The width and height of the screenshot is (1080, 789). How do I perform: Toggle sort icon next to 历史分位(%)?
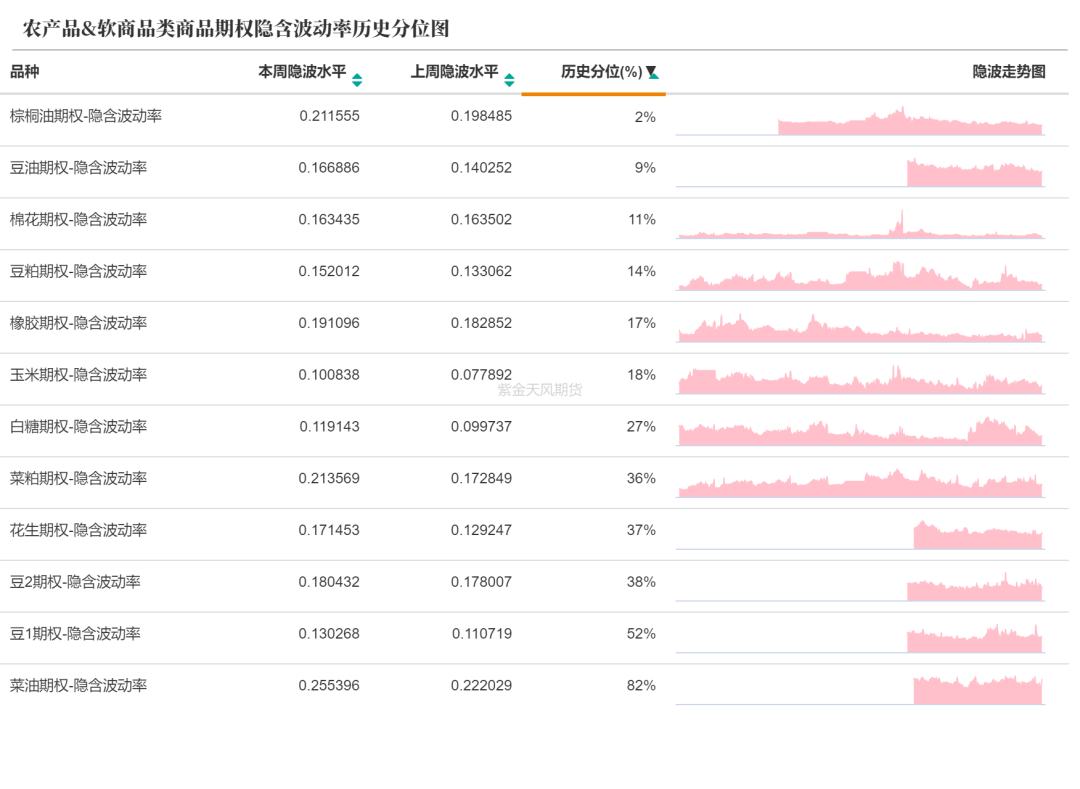coord(652,73)
